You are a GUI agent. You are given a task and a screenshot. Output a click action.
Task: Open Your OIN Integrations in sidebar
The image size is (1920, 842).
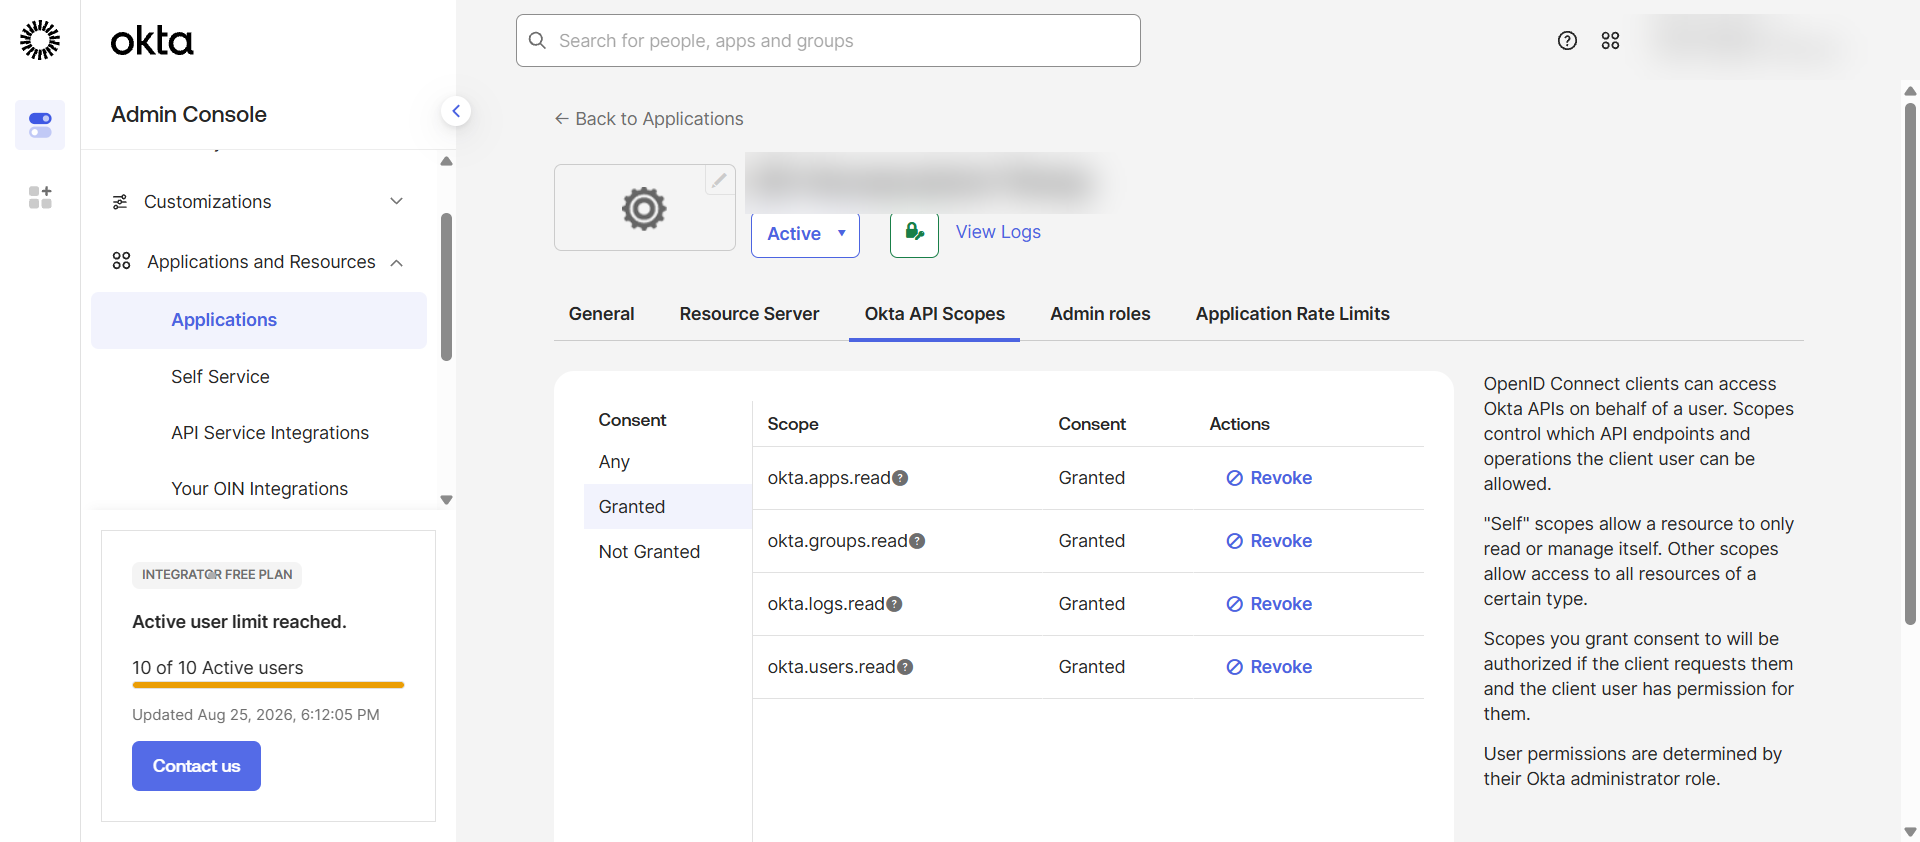(259, 489)
